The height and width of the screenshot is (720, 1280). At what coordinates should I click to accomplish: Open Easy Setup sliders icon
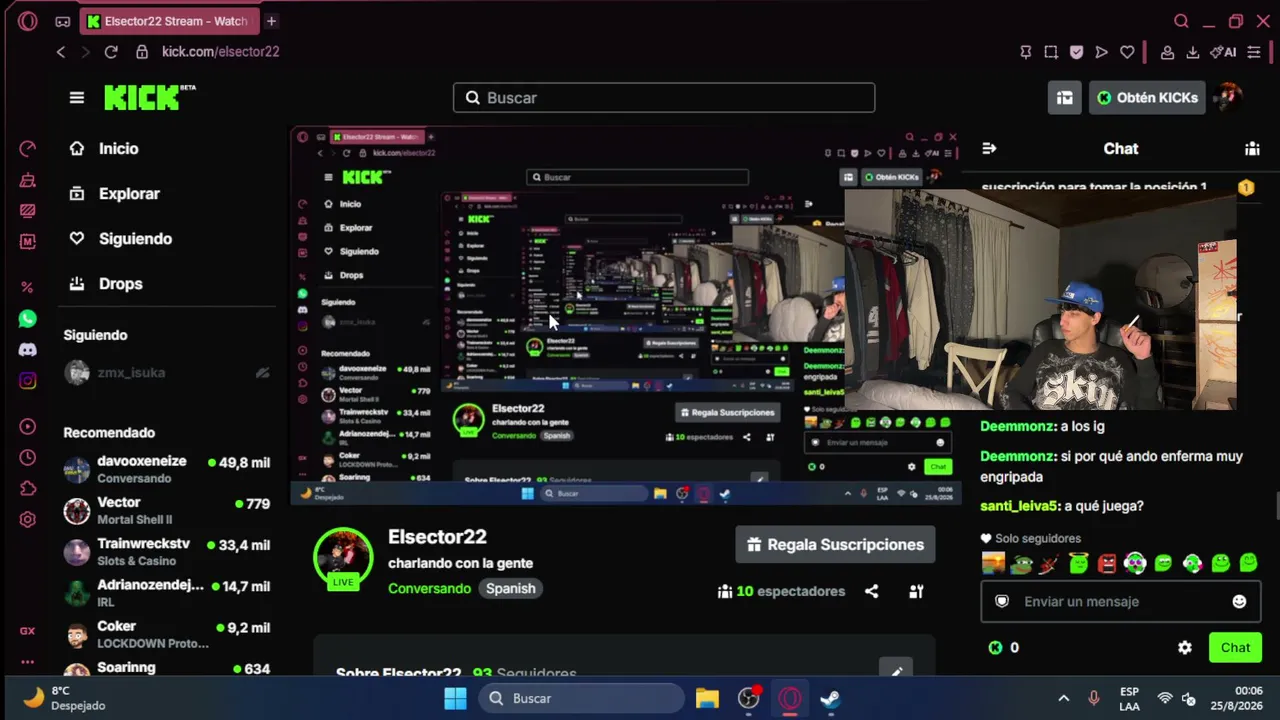pos(1254,52)
